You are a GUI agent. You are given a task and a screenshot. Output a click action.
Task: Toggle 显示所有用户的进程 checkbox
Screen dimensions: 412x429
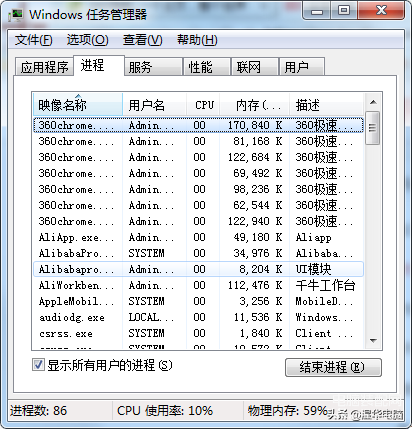[38, 365]
